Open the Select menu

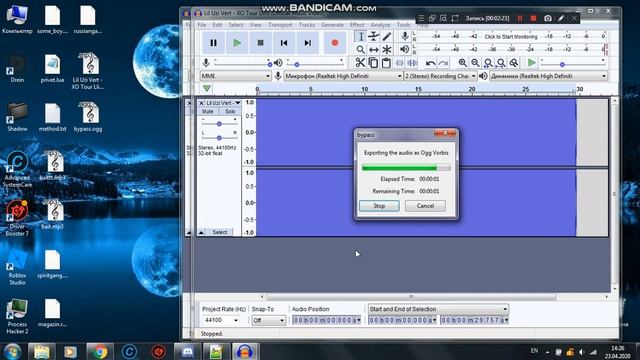coord(236,25)
